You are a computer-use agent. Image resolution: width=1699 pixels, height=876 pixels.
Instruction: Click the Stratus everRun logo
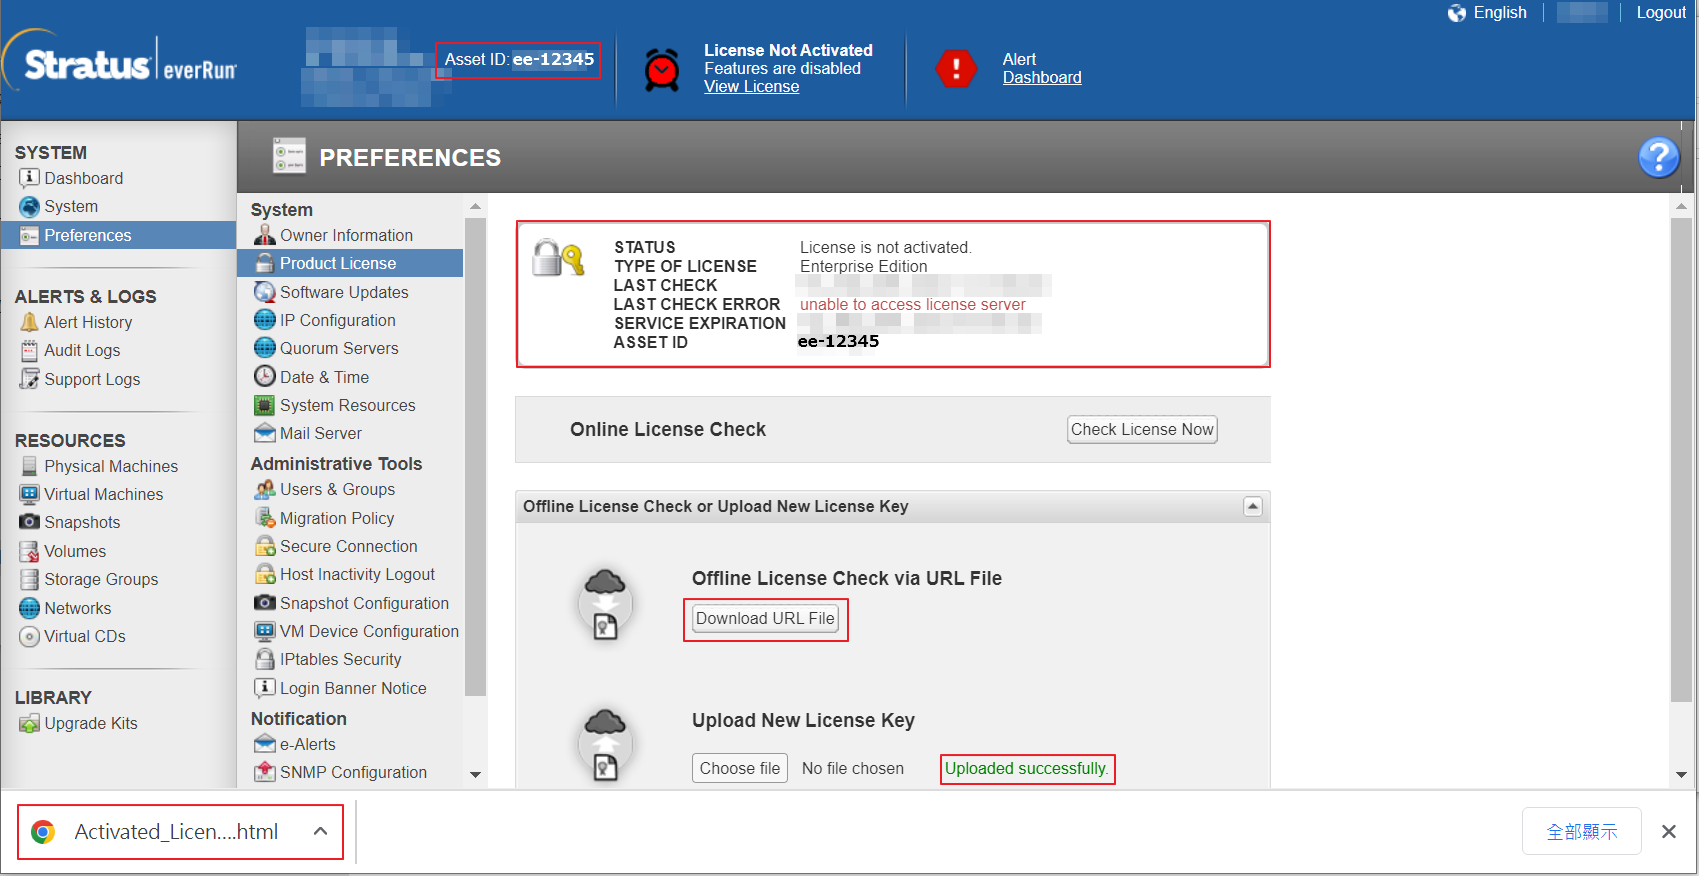(122, 62)
